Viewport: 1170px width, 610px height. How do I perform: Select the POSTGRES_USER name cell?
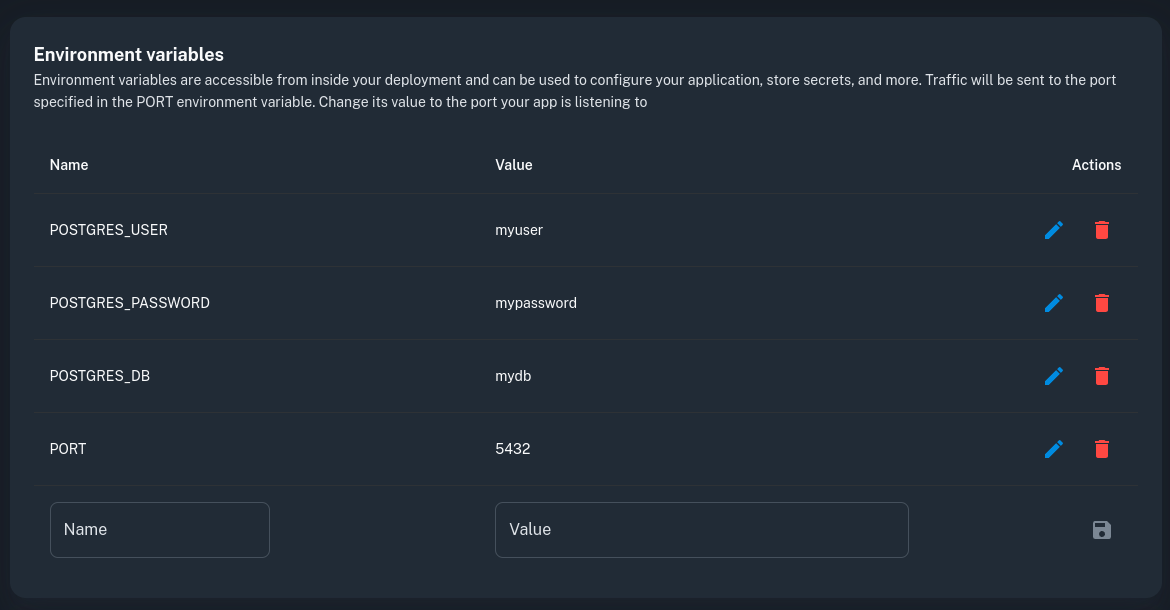click(109, 230)
